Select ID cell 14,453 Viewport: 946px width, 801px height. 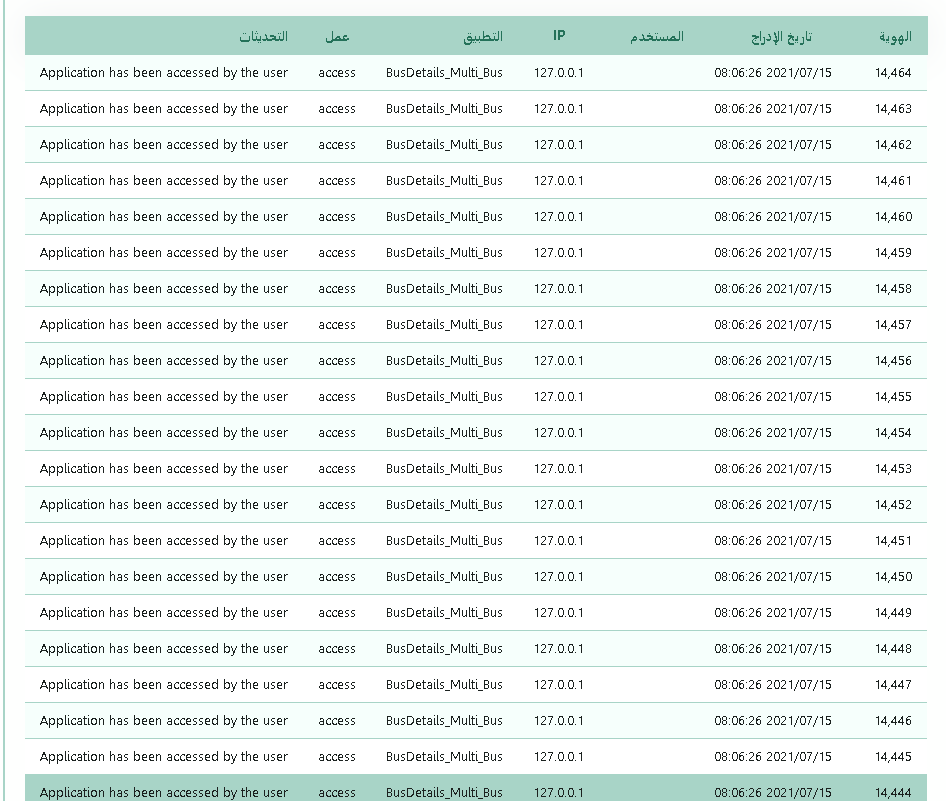point(894,469)
